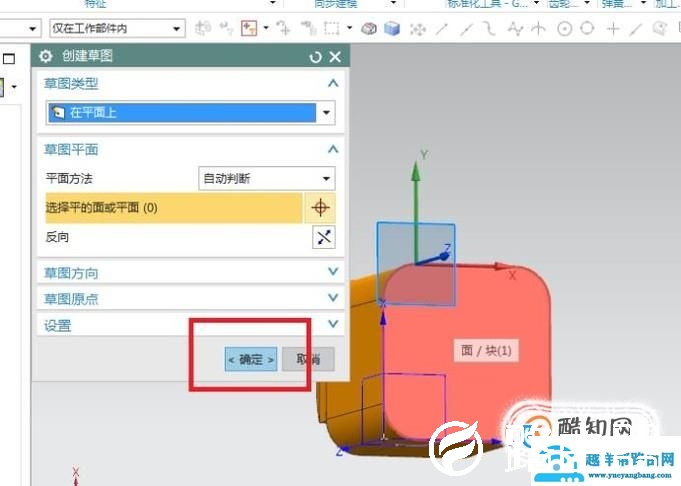
Task: Close the 创建草图 dialog
Action: (335, 56)
